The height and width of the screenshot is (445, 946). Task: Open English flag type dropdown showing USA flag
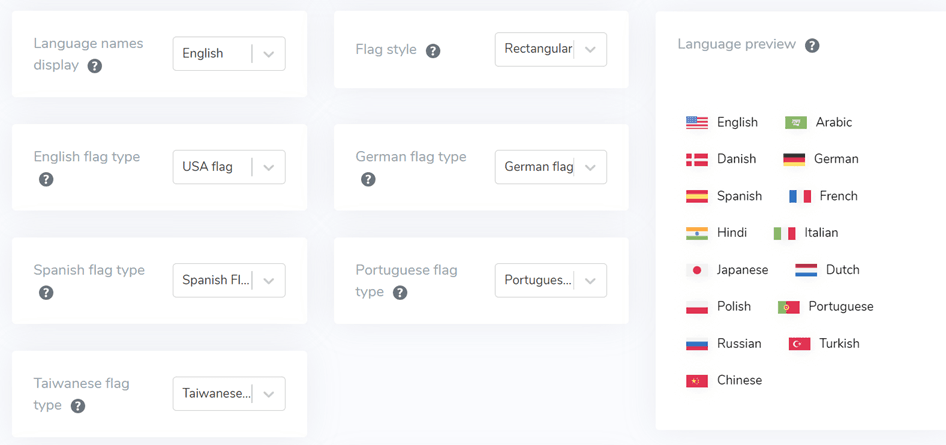coord(229,167)
